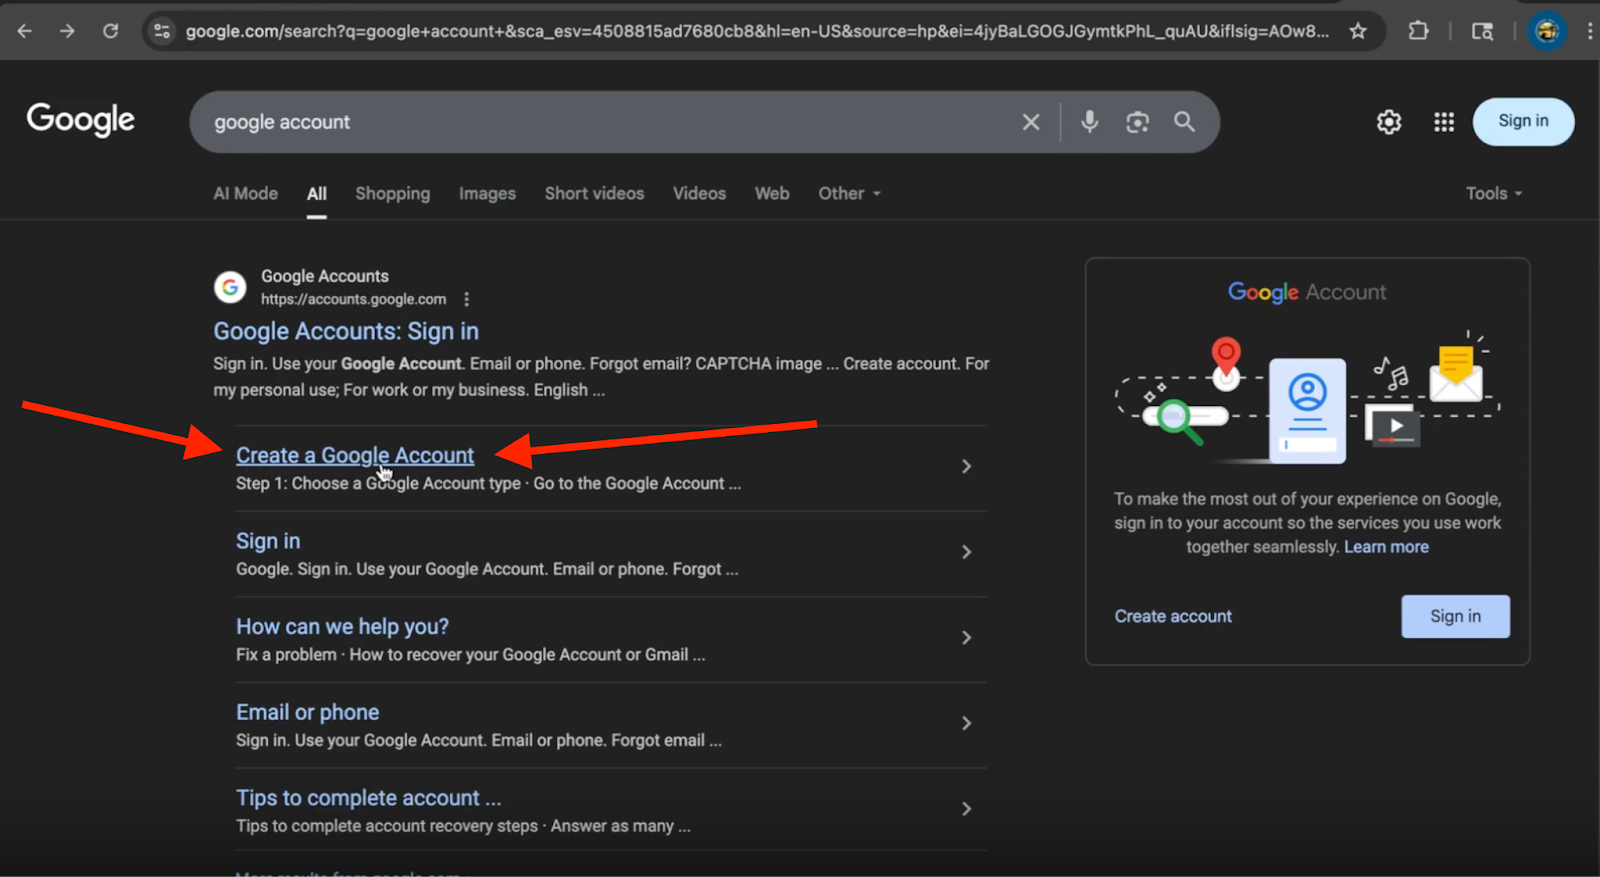
Task: Go forward with the browser forward arrow
Action: 67,31
